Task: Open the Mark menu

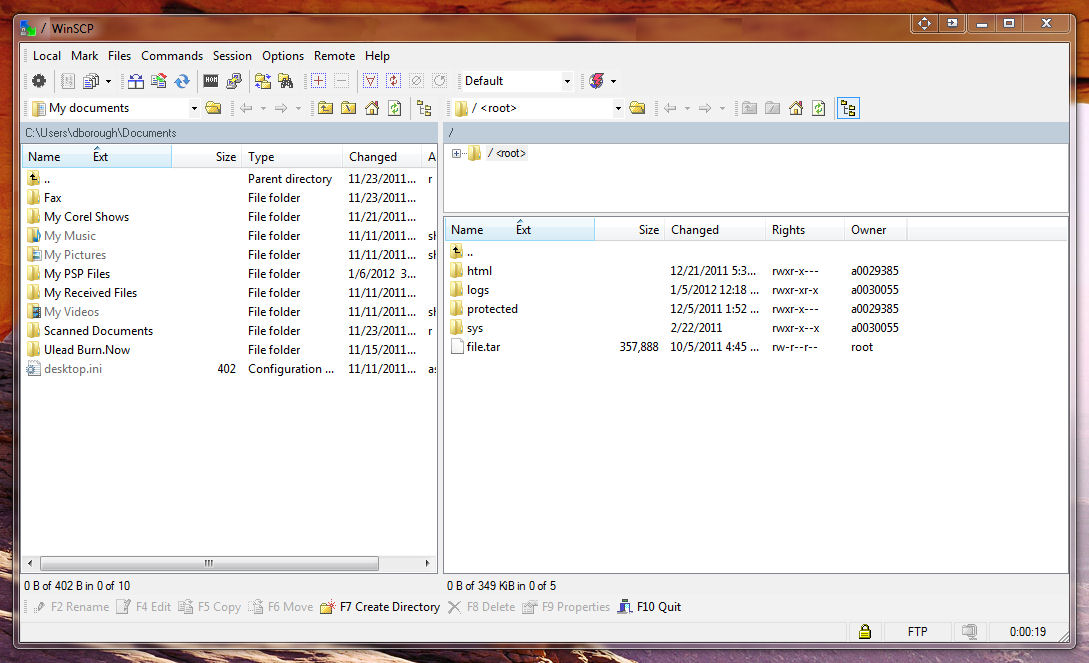Action: click(x=84, y=56)
